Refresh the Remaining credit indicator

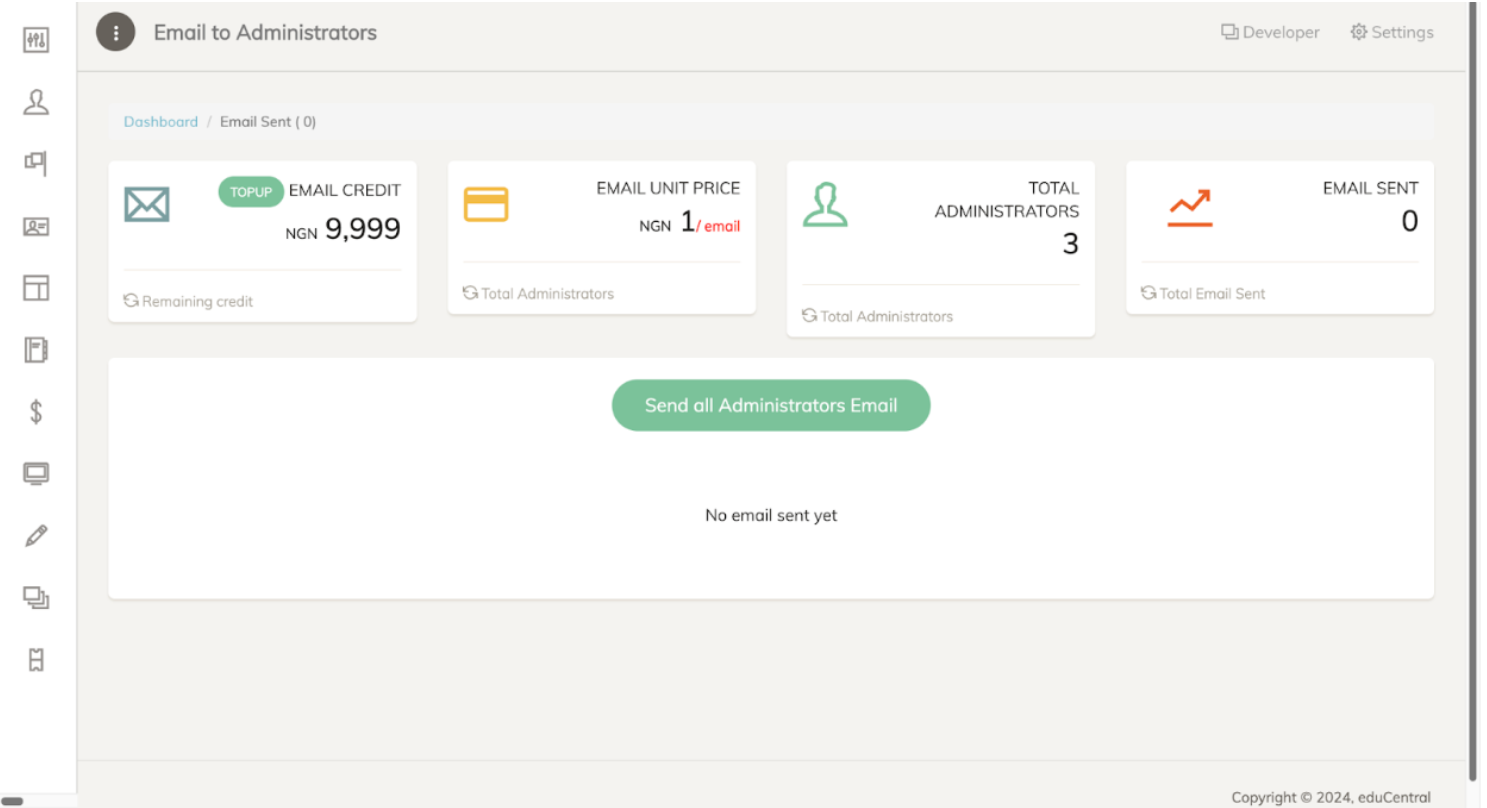tap(131, 301)
